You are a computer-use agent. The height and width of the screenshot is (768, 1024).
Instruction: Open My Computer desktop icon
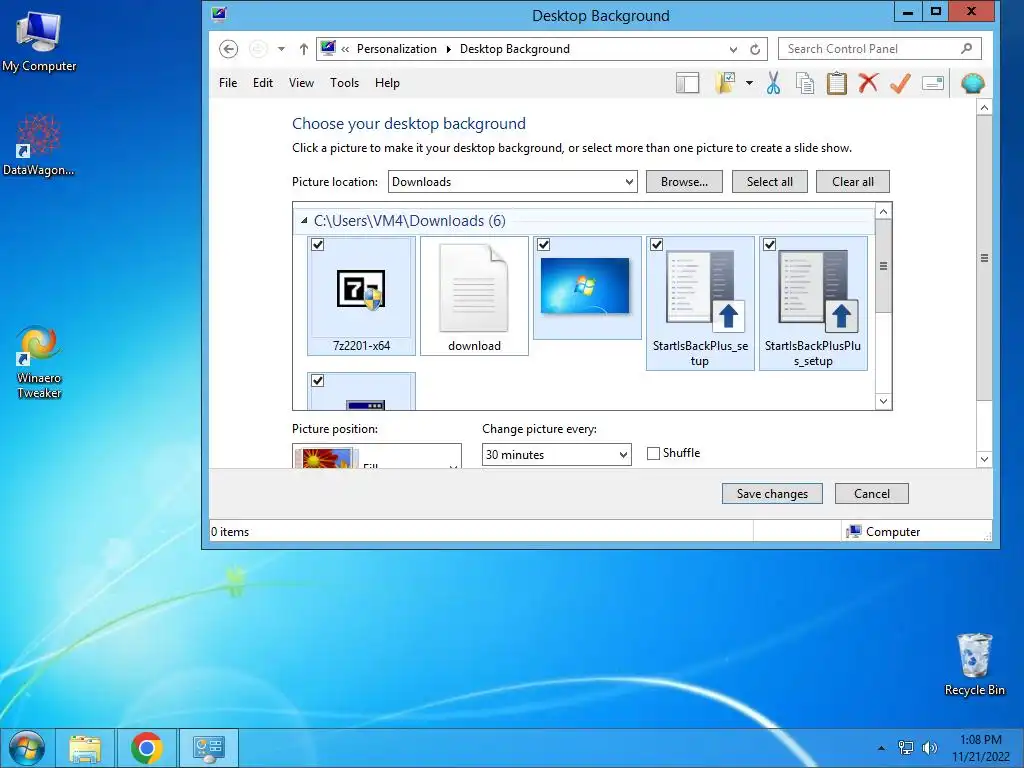click(39, 42)
